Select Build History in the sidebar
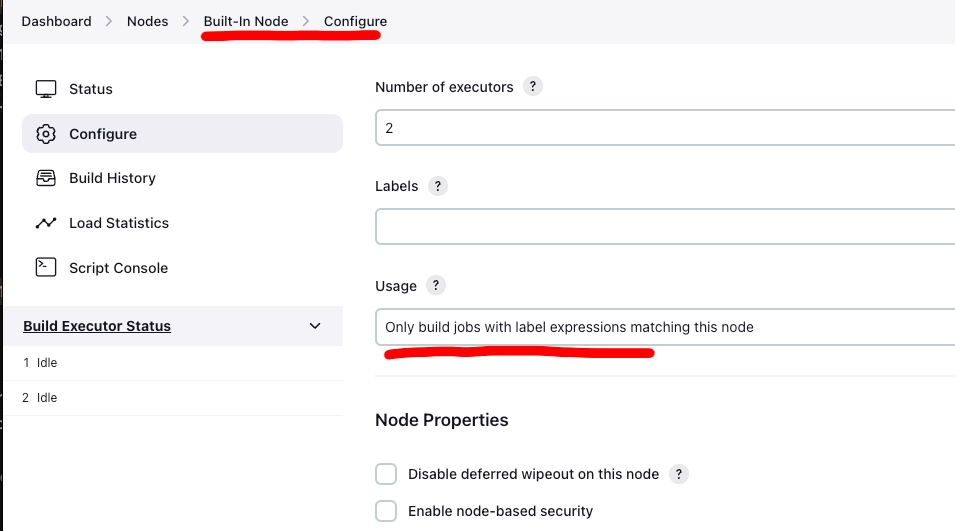 [x=112, y=178]
